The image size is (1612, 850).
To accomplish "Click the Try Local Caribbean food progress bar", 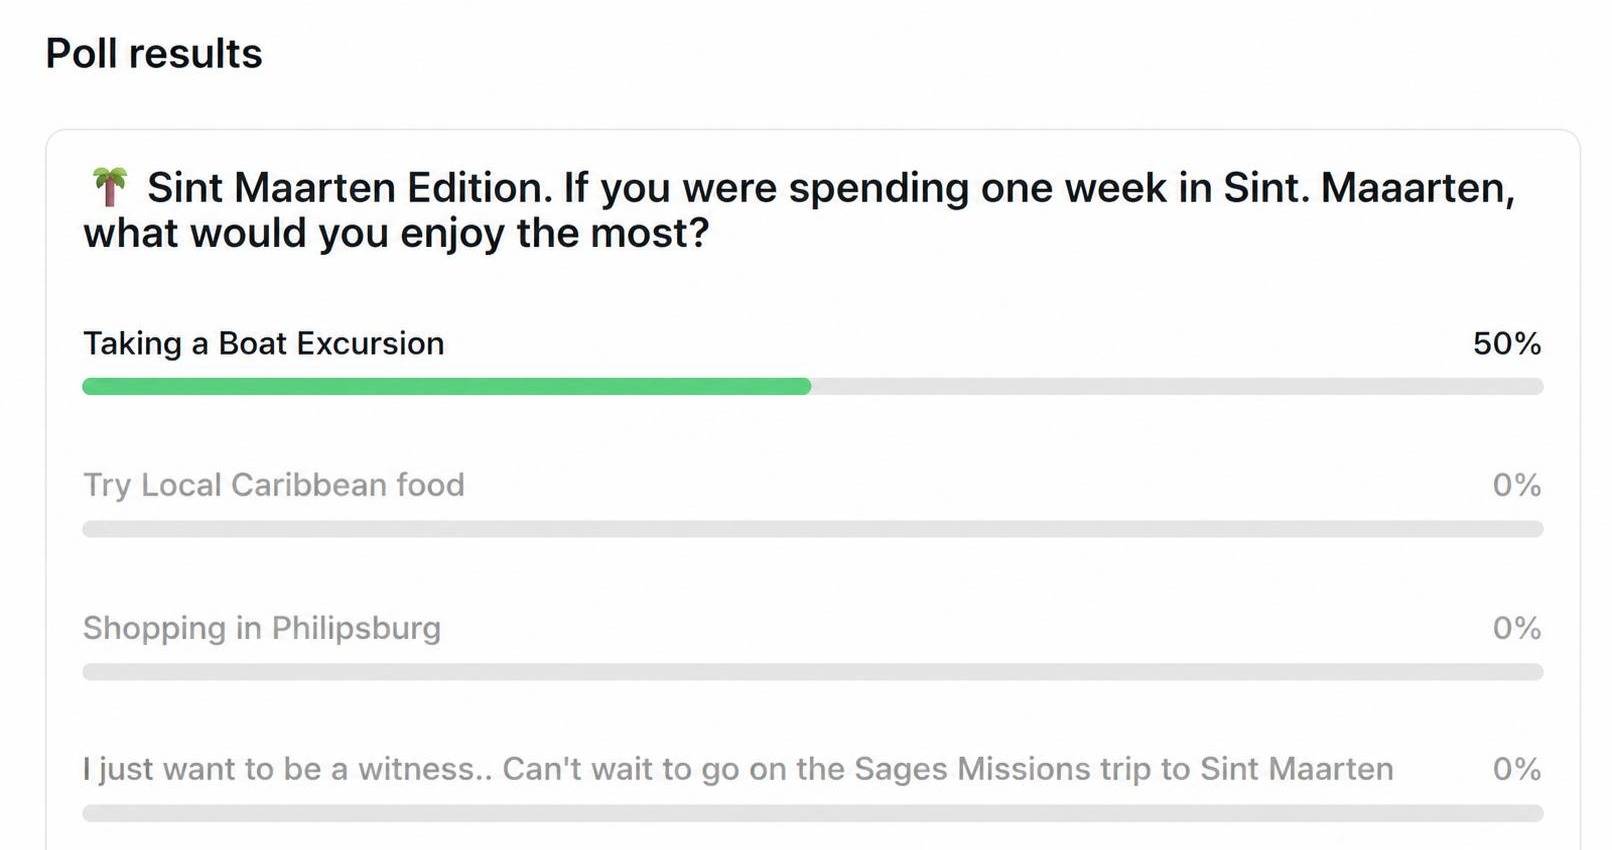I will [x=813, y=529].
